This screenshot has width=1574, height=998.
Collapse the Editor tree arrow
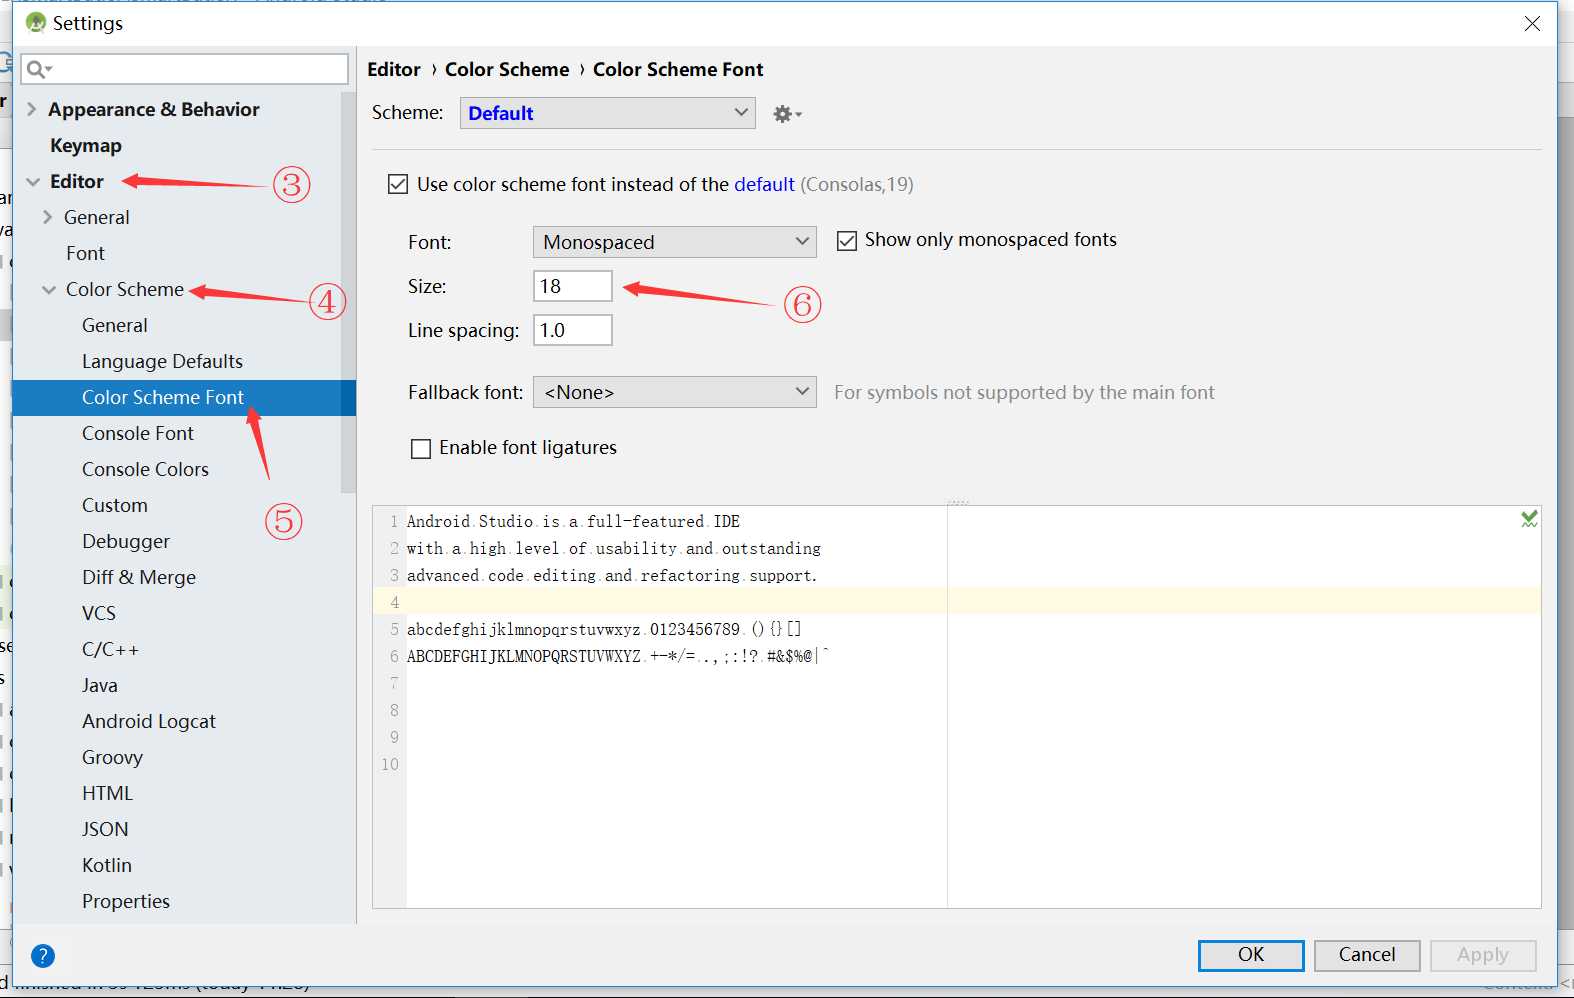pos(33,182)
